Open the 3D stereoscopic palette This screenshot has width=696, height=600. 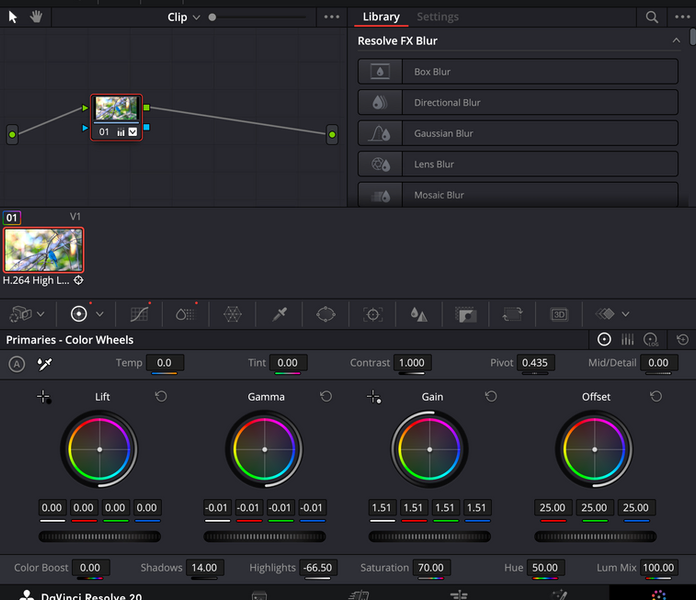coord(559,314)
